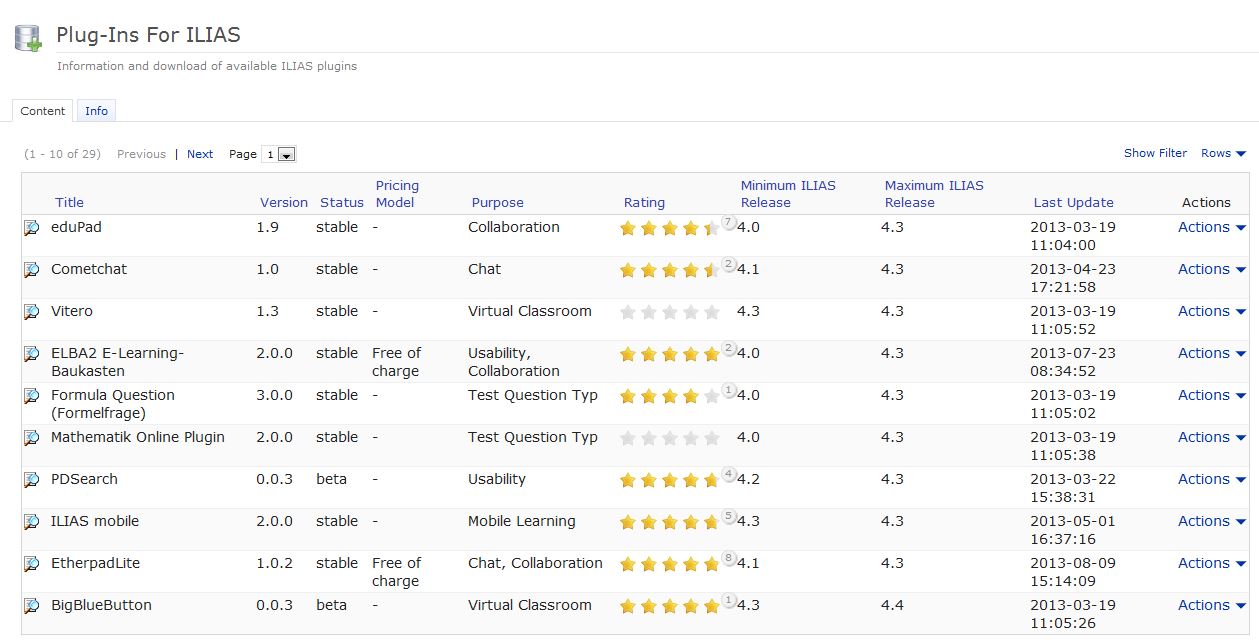The height and width of the screenshot is (640, 1259).
Task: Open the Vitero row magnifier icon
Action: 31,312
